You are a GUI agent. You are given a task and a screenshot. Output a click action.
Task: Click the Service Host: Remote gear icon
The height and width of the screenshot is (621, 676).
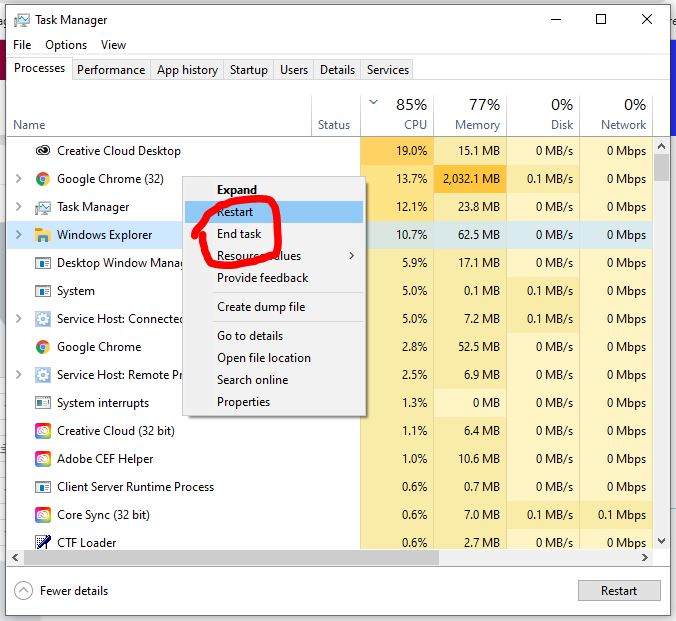[43, 375]
